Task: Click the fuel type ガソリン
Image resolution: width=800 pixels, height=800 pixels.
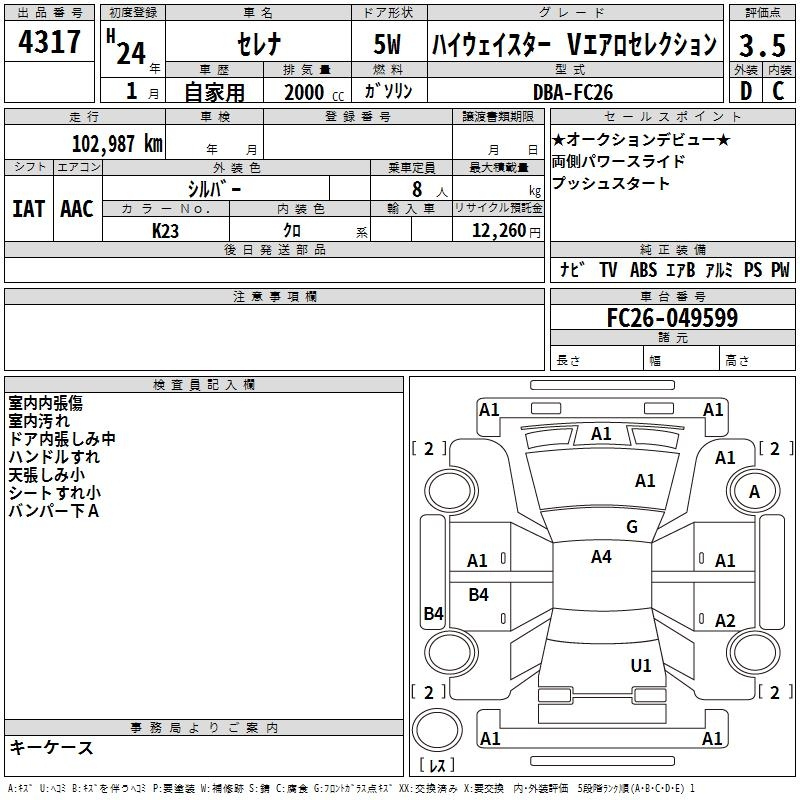Action: coord(388,91)
